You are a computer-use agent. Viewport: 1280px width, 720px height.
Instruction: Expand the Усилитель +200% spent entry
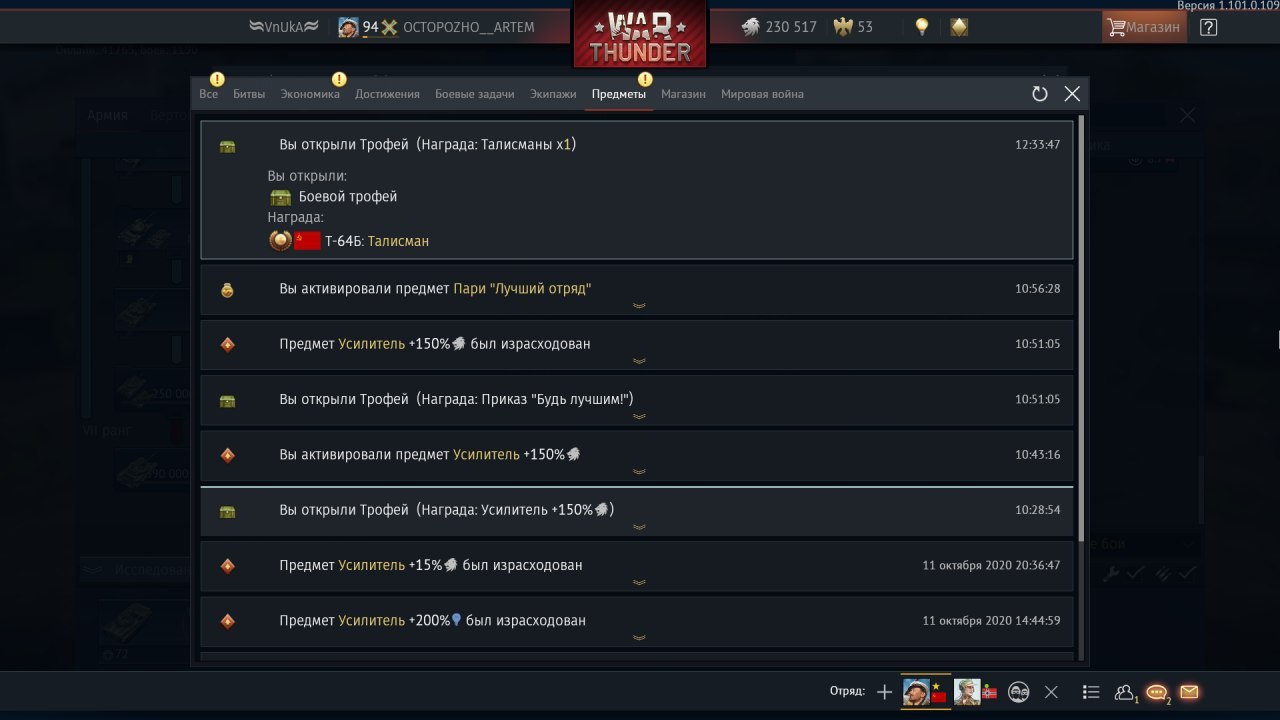(x=637, y=620)
